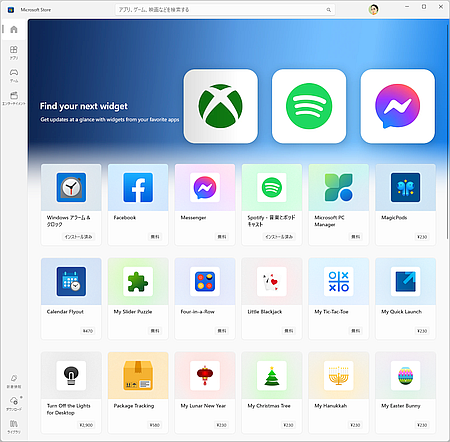Open My Lunar New Year icon
This screenshot has height=442, width=450.
[205, 375]
